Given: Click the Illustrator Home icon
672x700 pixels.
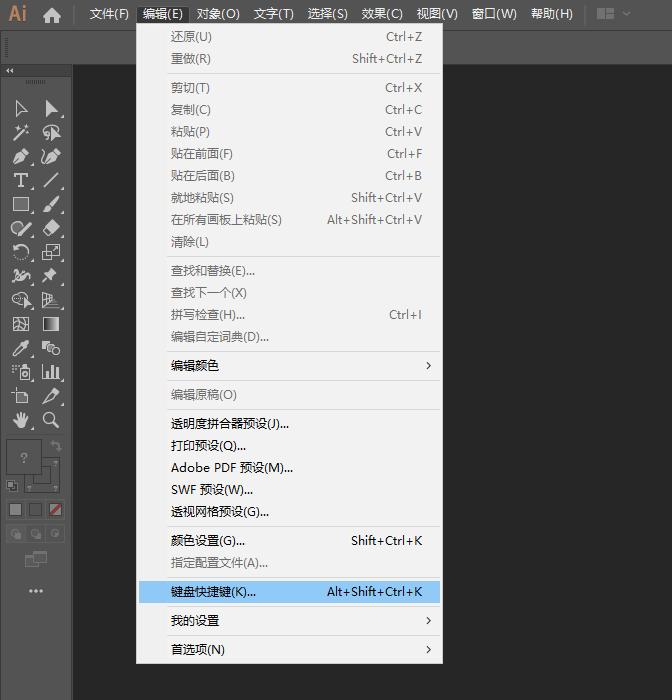Looking at the screenshot, I should [52, 15].
